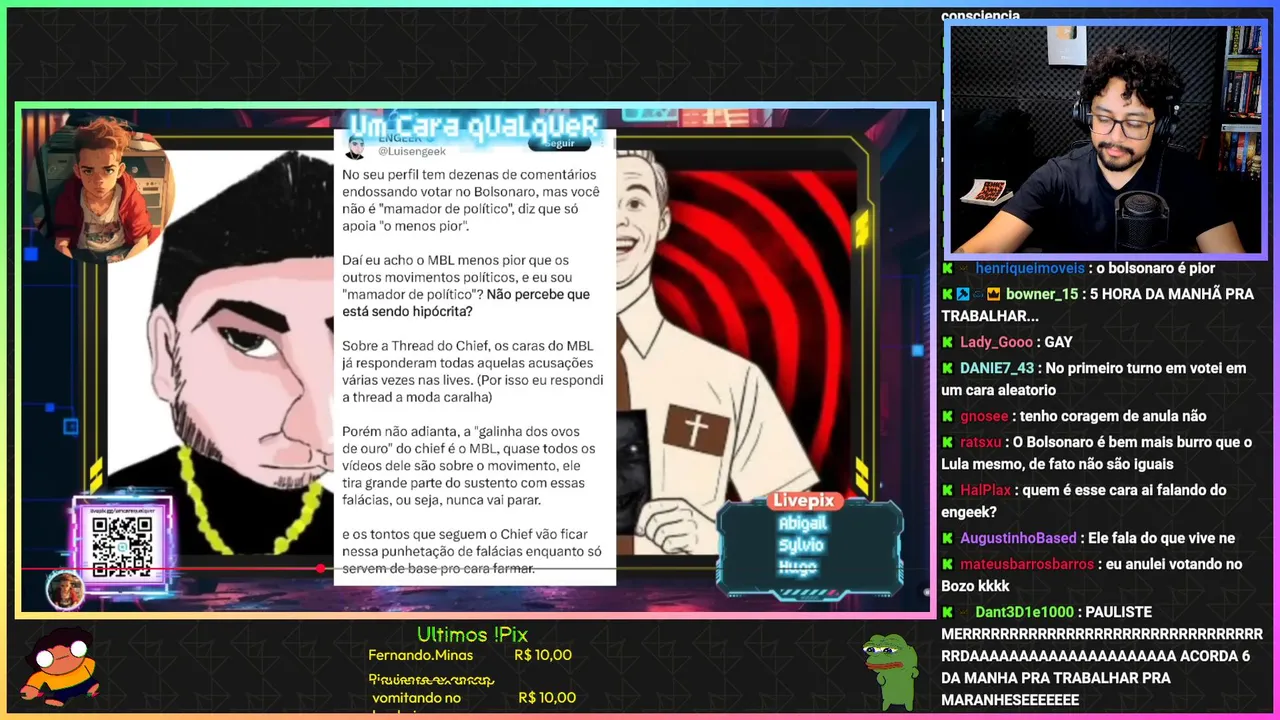Open the @Luisengeek profile handle
Image resolution: width=1280 pixels, height=720 pixels.
pos(412,151)
